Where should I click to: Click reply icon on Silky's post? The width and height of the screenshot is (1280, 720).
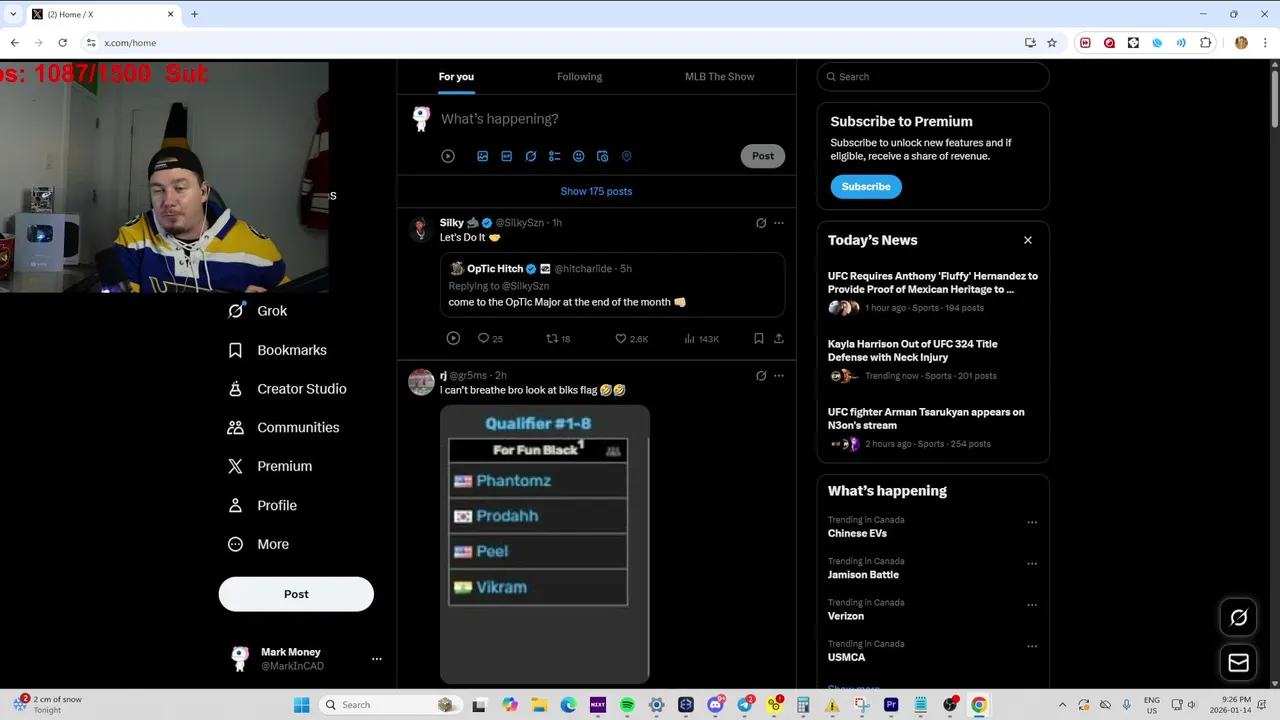coord(483,339)
